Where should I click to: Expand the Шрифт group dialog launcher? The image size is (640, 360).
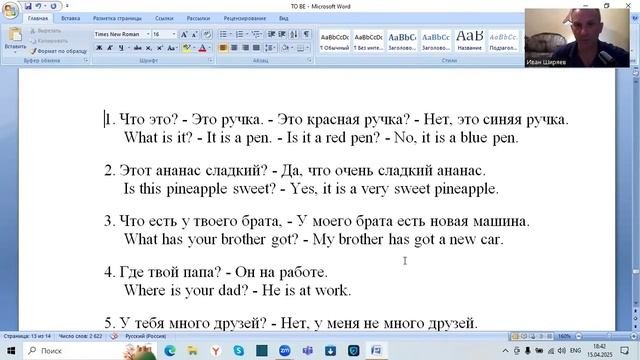click(211, 60)
